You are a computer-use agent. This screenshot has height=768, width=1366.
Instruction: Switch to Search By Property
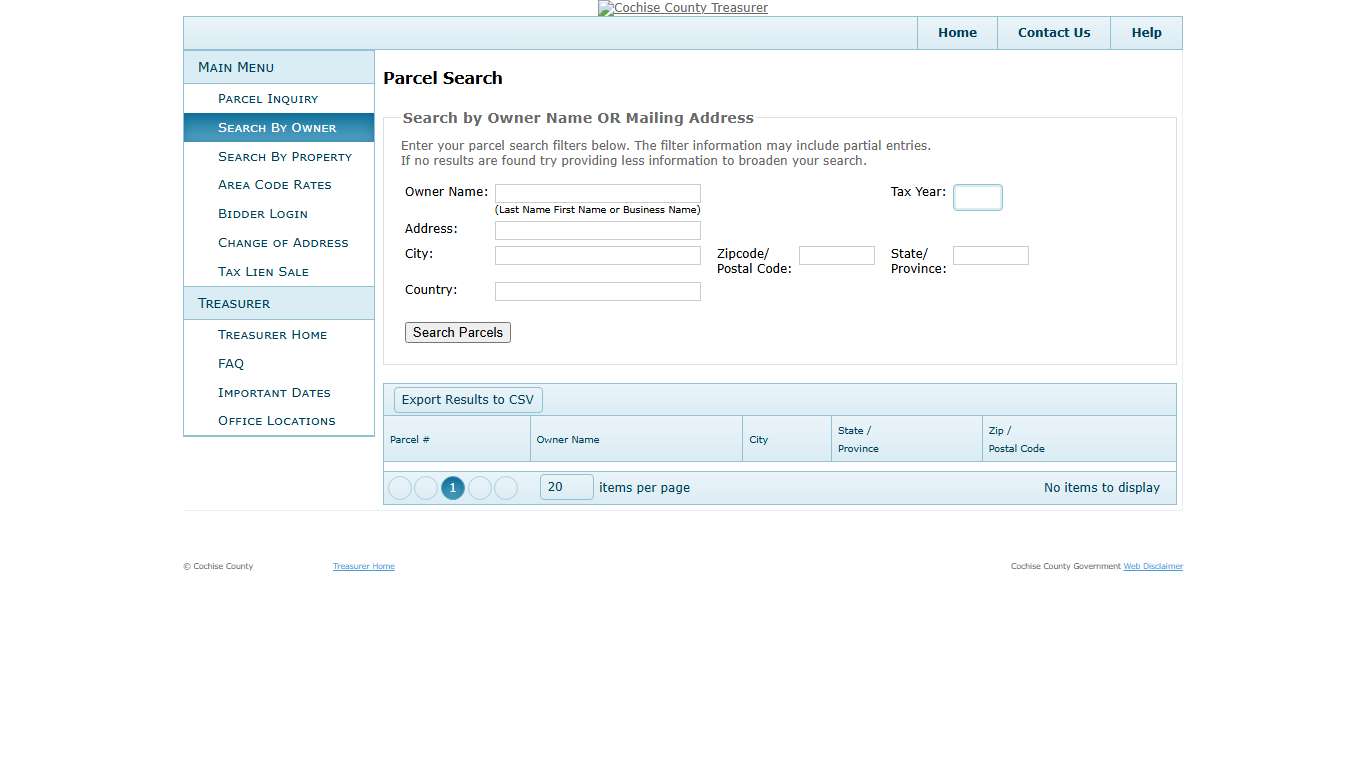coord(285,156)
